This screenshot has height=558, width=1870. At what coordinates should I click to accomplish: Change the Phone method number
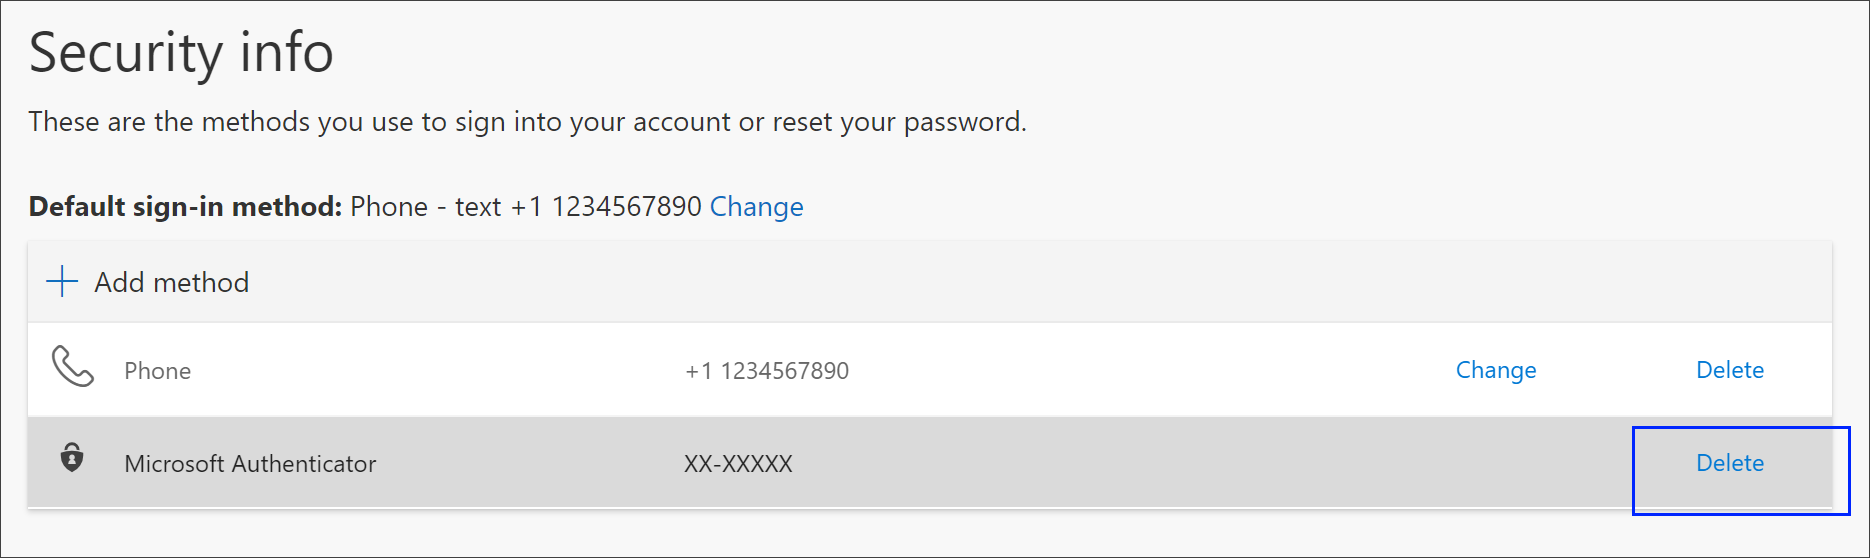(1496, 370)
